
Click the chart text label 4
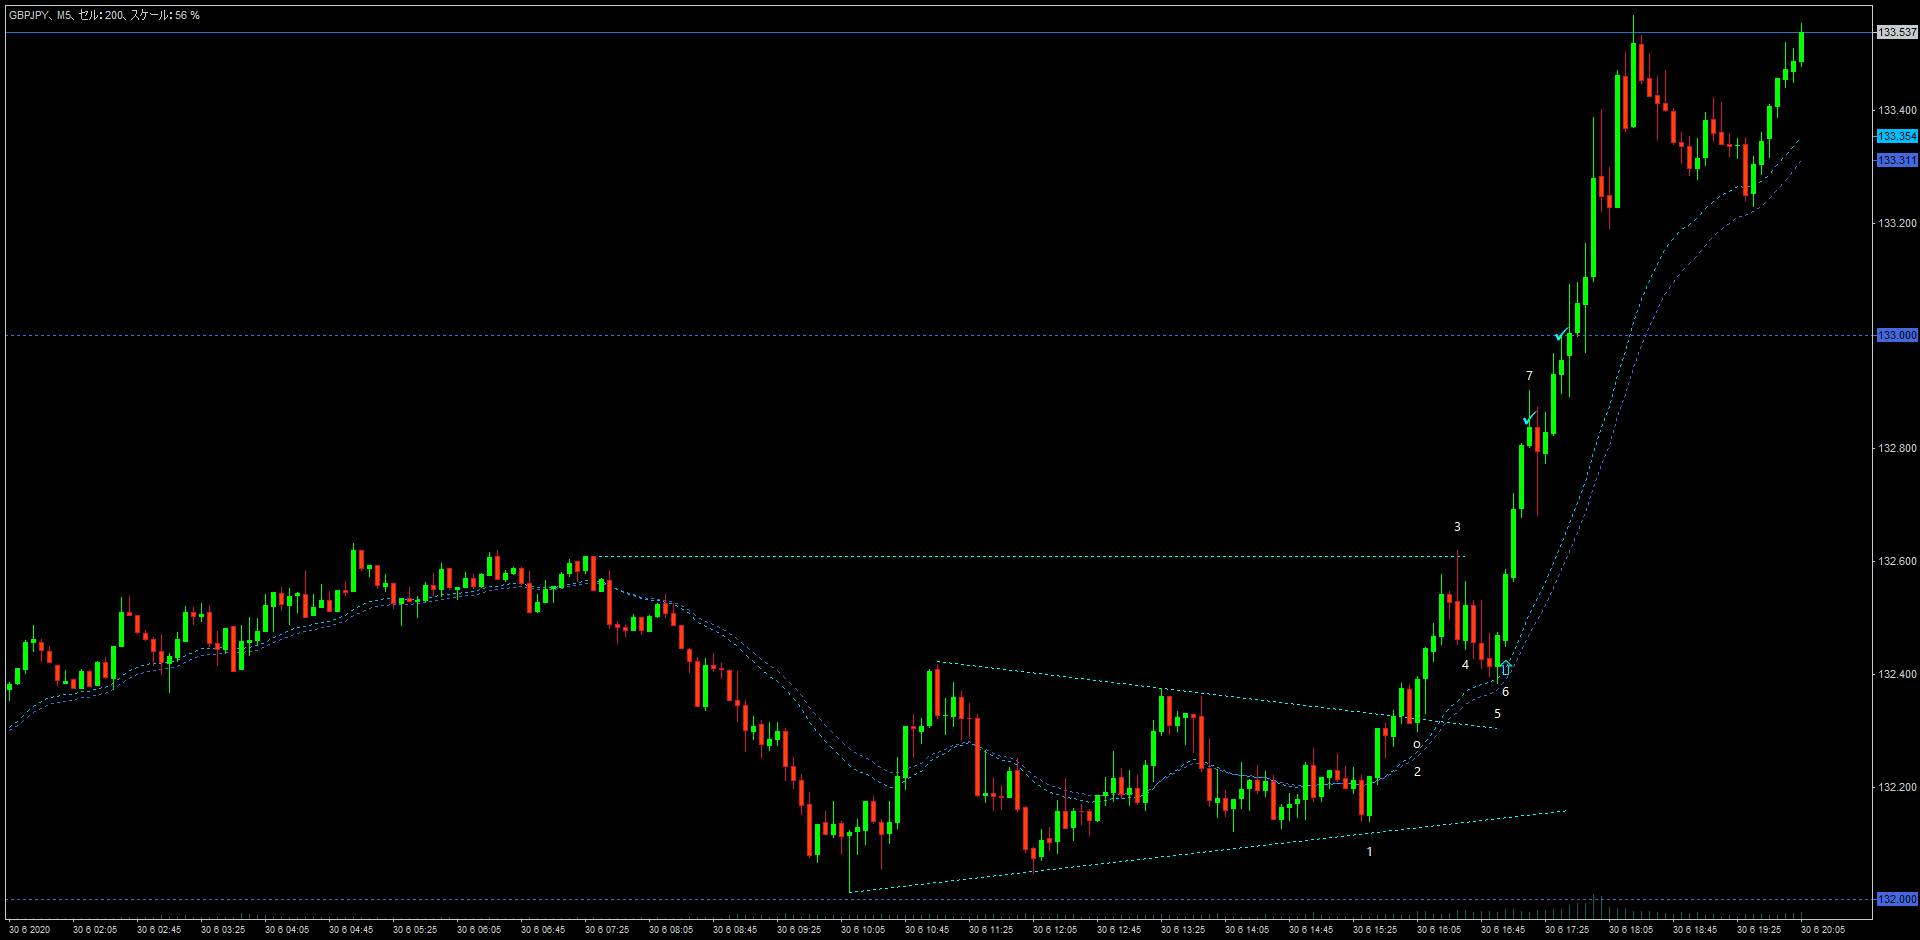point(1465,665)
